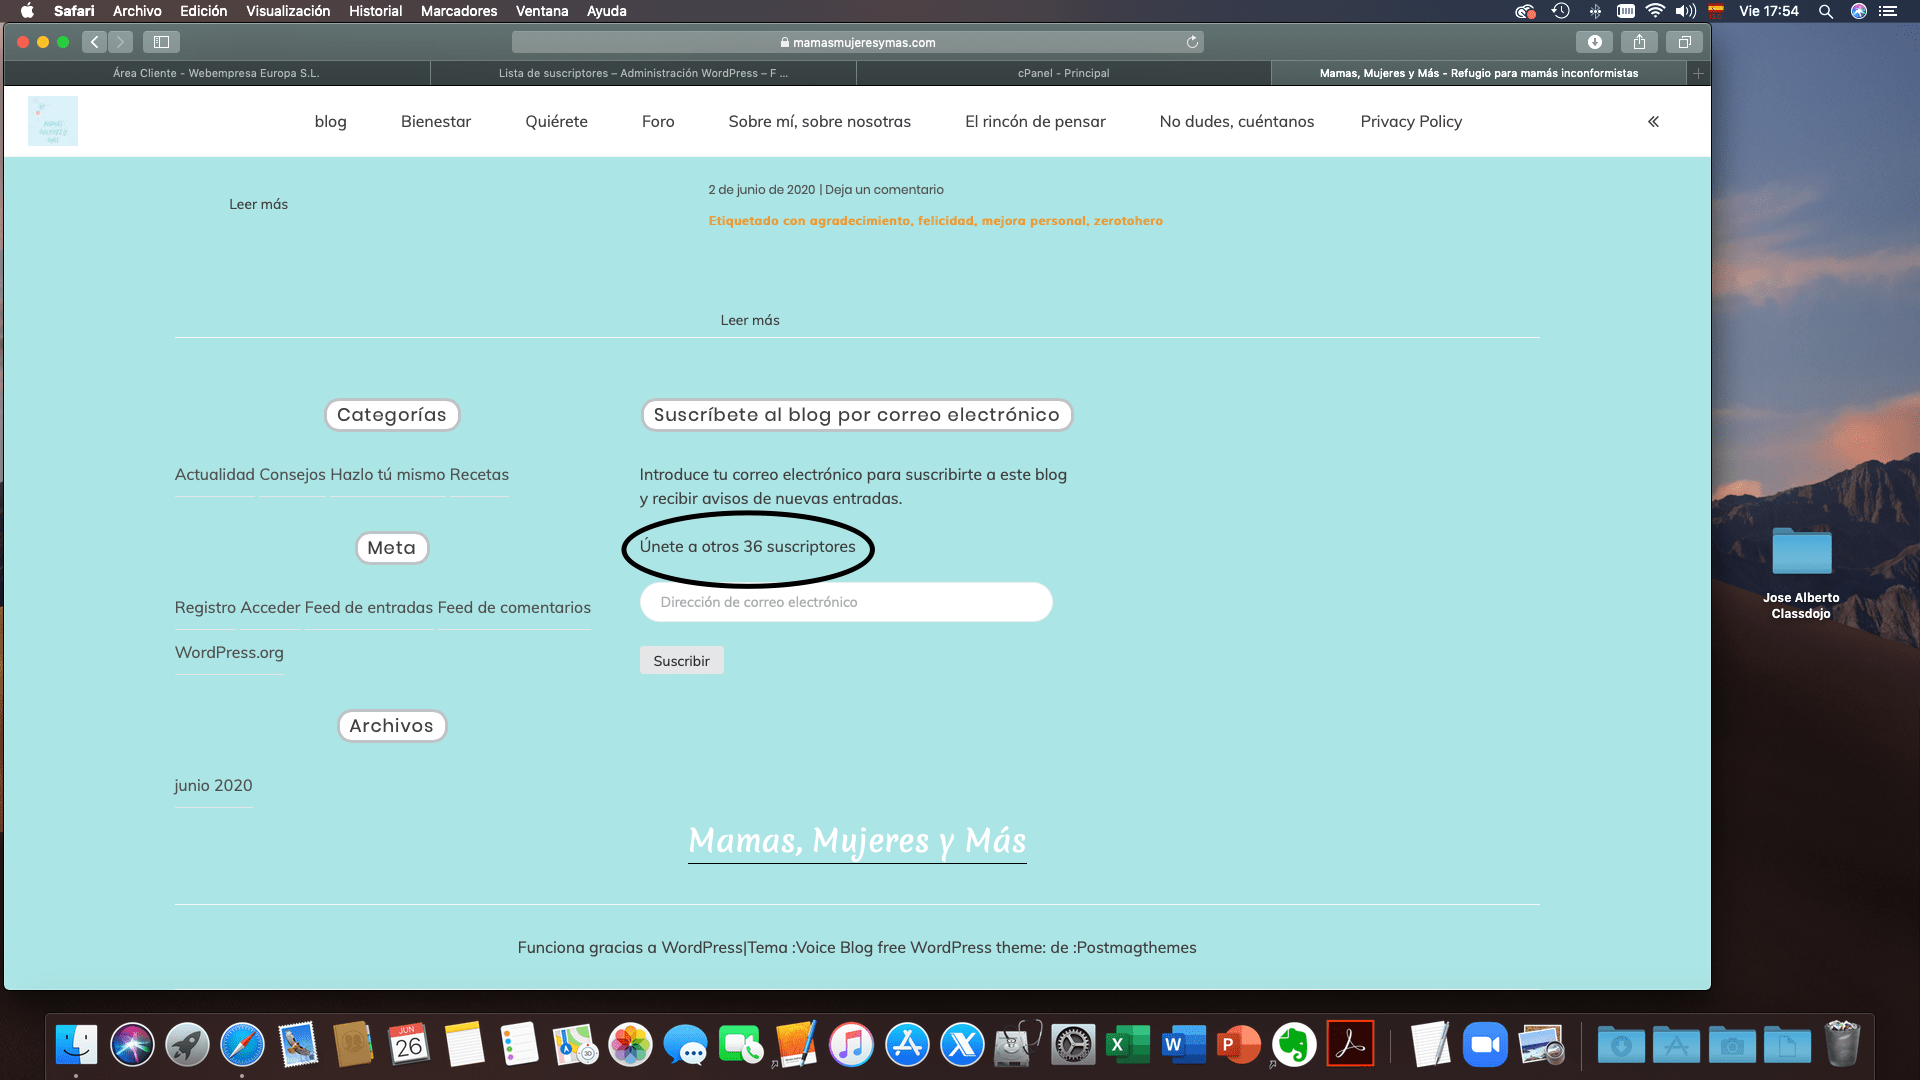Switch to Lista de suscriptores tab
The width and height of the screenshot is (1920, 1080).
coord(643,73)
